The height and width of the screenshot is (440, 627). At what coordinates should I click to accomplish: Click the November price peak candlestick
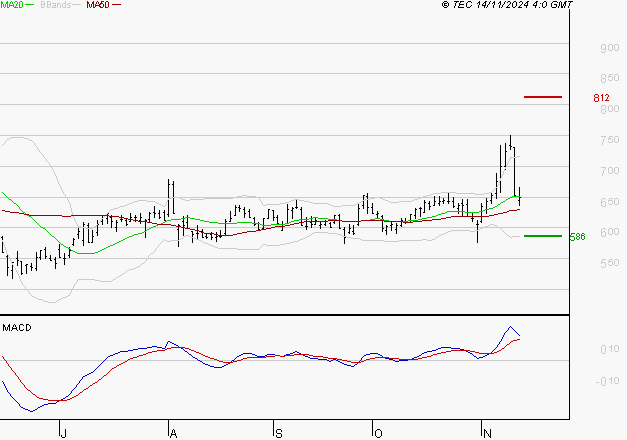[x=510, y=150]
